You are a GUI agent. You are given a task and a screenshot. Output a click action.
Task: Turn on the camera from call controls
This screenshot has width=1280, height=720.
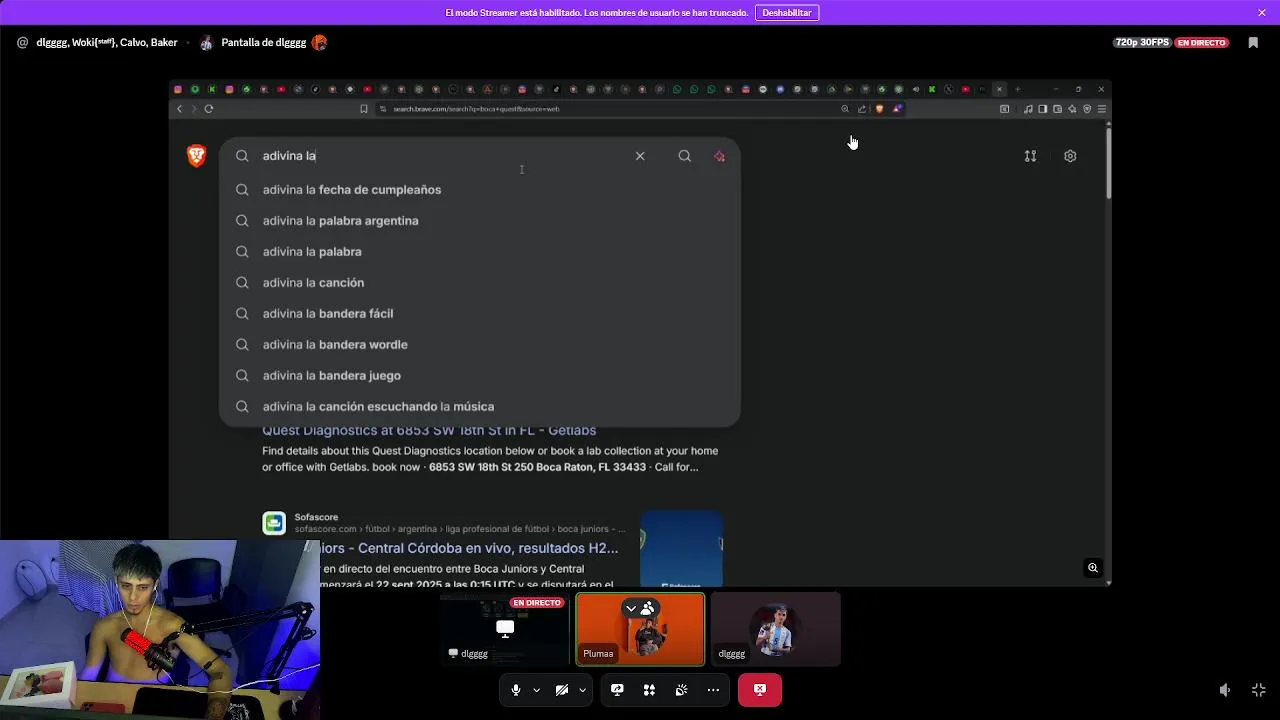[562, 690]
